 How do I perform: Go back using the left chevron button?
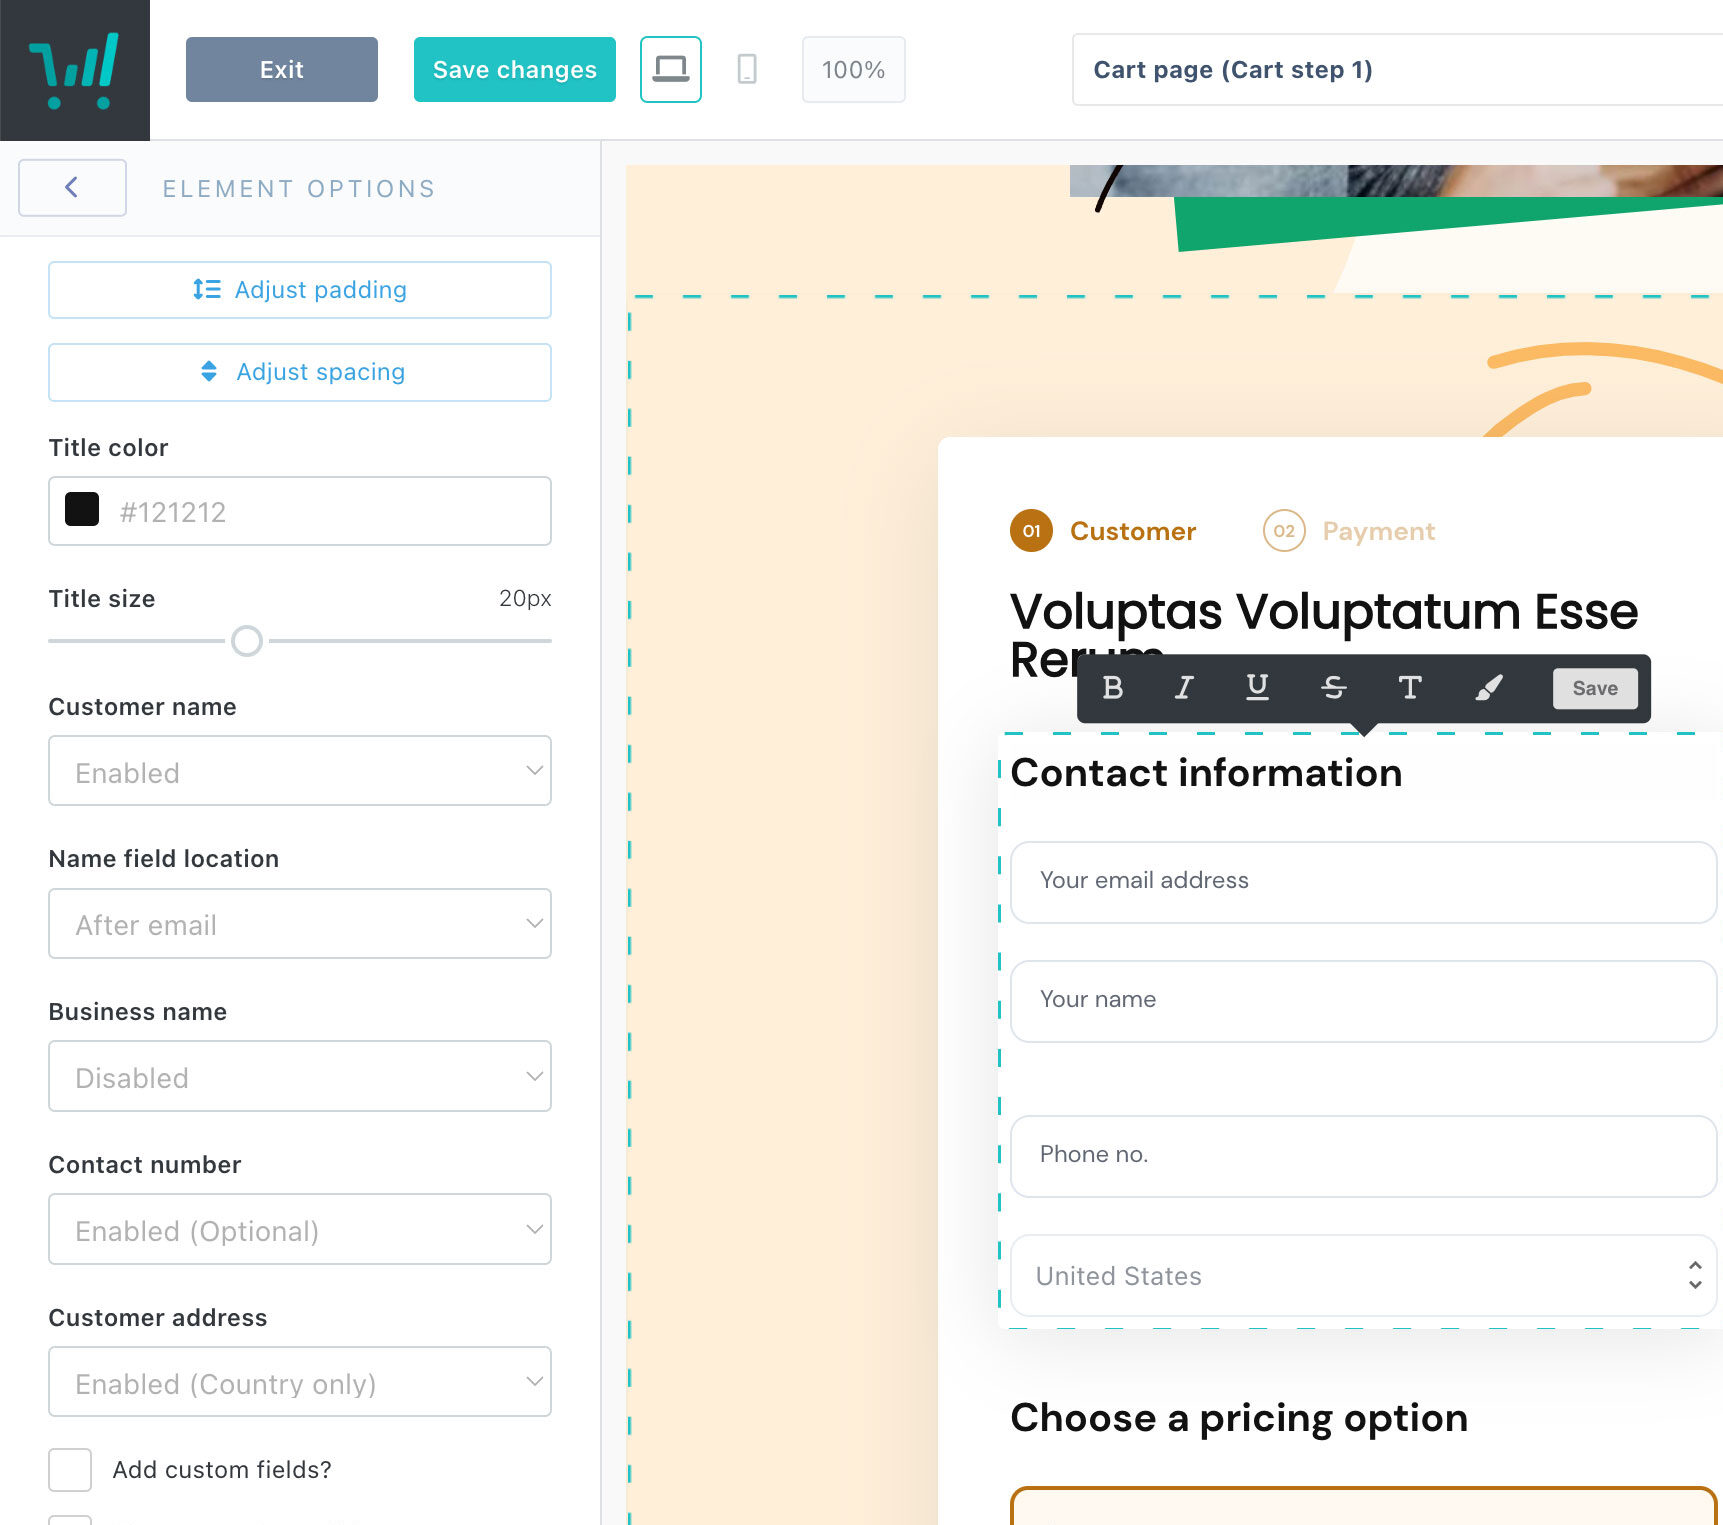coord(72,188)
